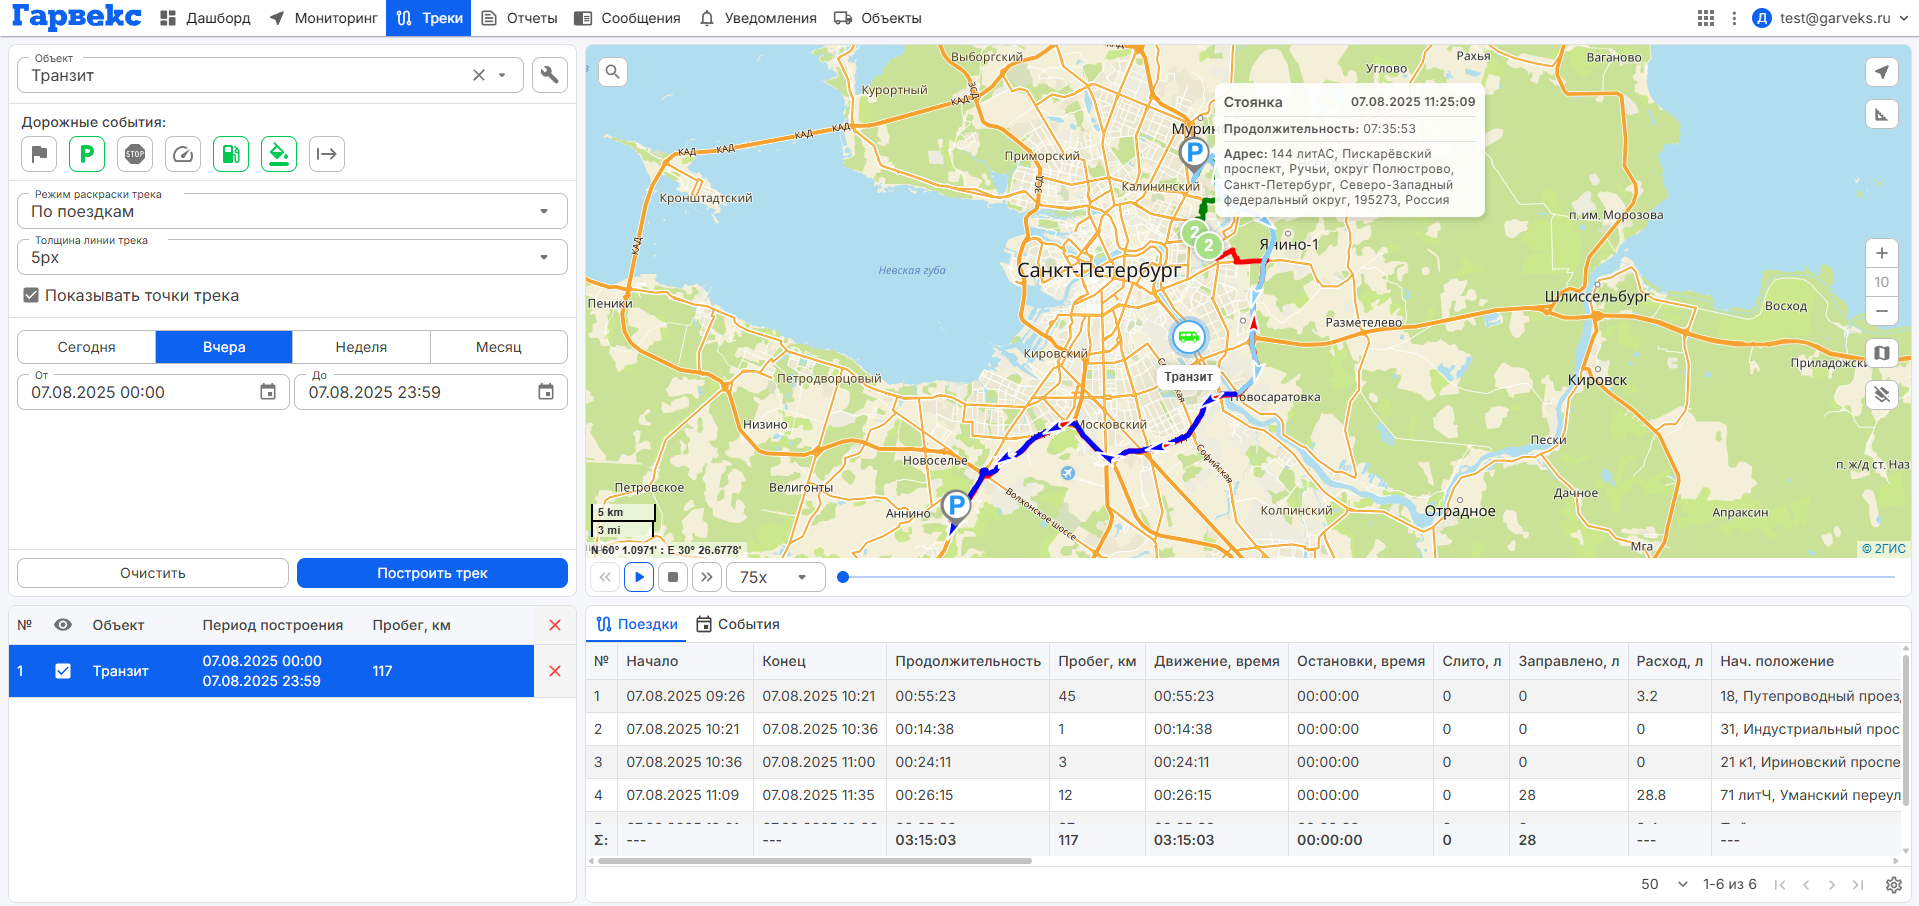Screen dimensions: 1919x906
Task: Speed up track playback
Action: tap(707, 577)
